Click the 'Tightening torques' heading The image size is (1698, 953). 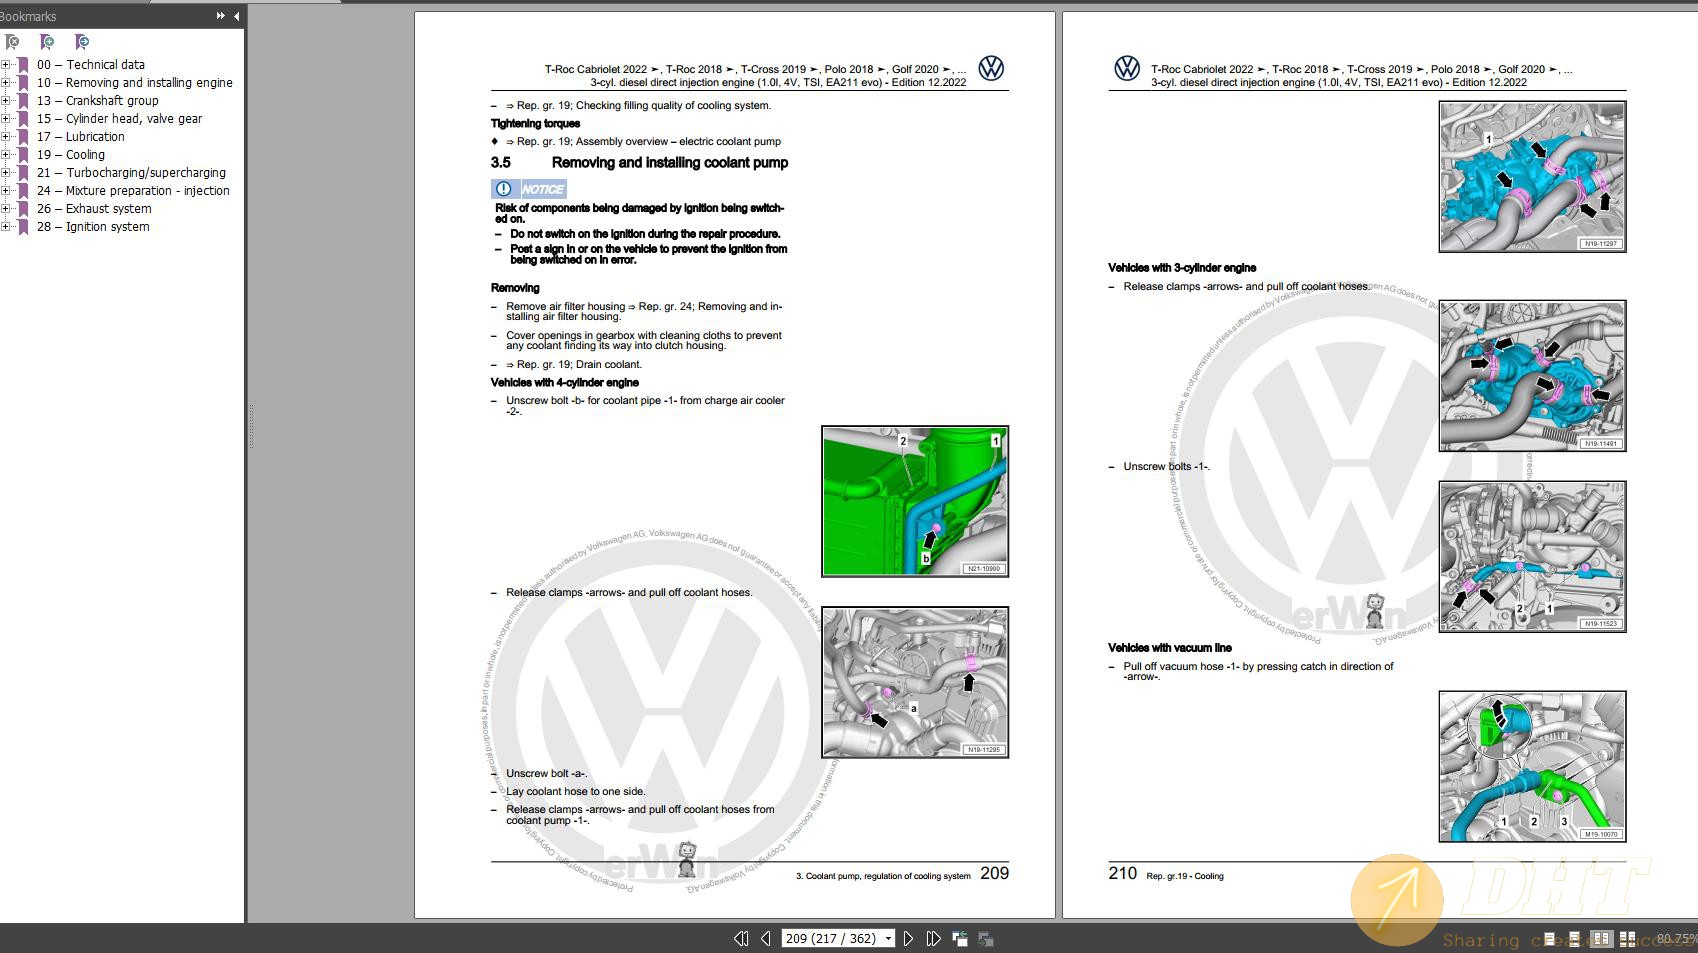click(535, 123)
